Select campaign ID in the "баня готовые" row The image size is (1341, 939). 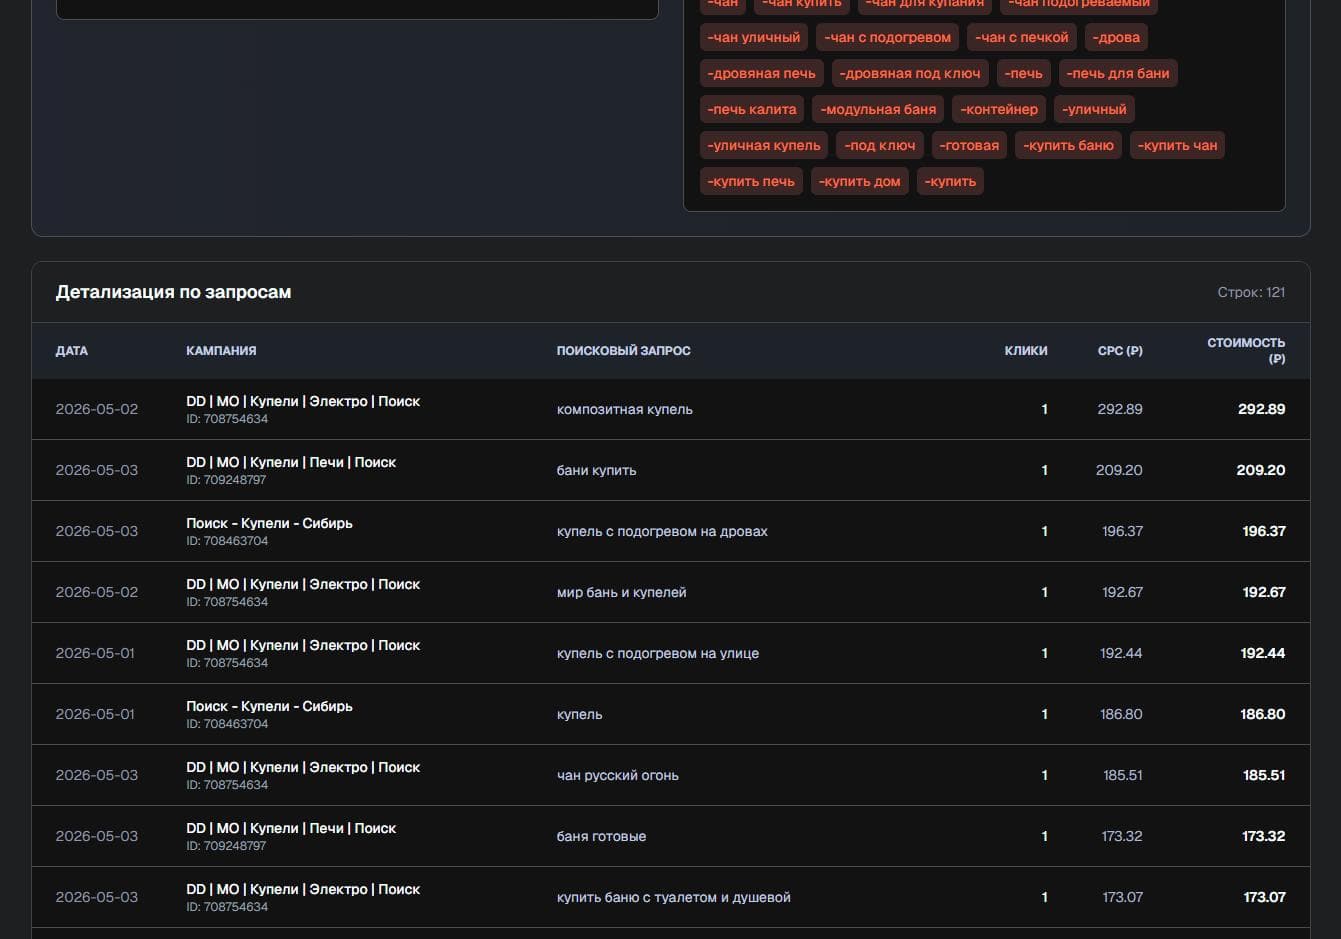pyautogui.click(x=227, y=846)
